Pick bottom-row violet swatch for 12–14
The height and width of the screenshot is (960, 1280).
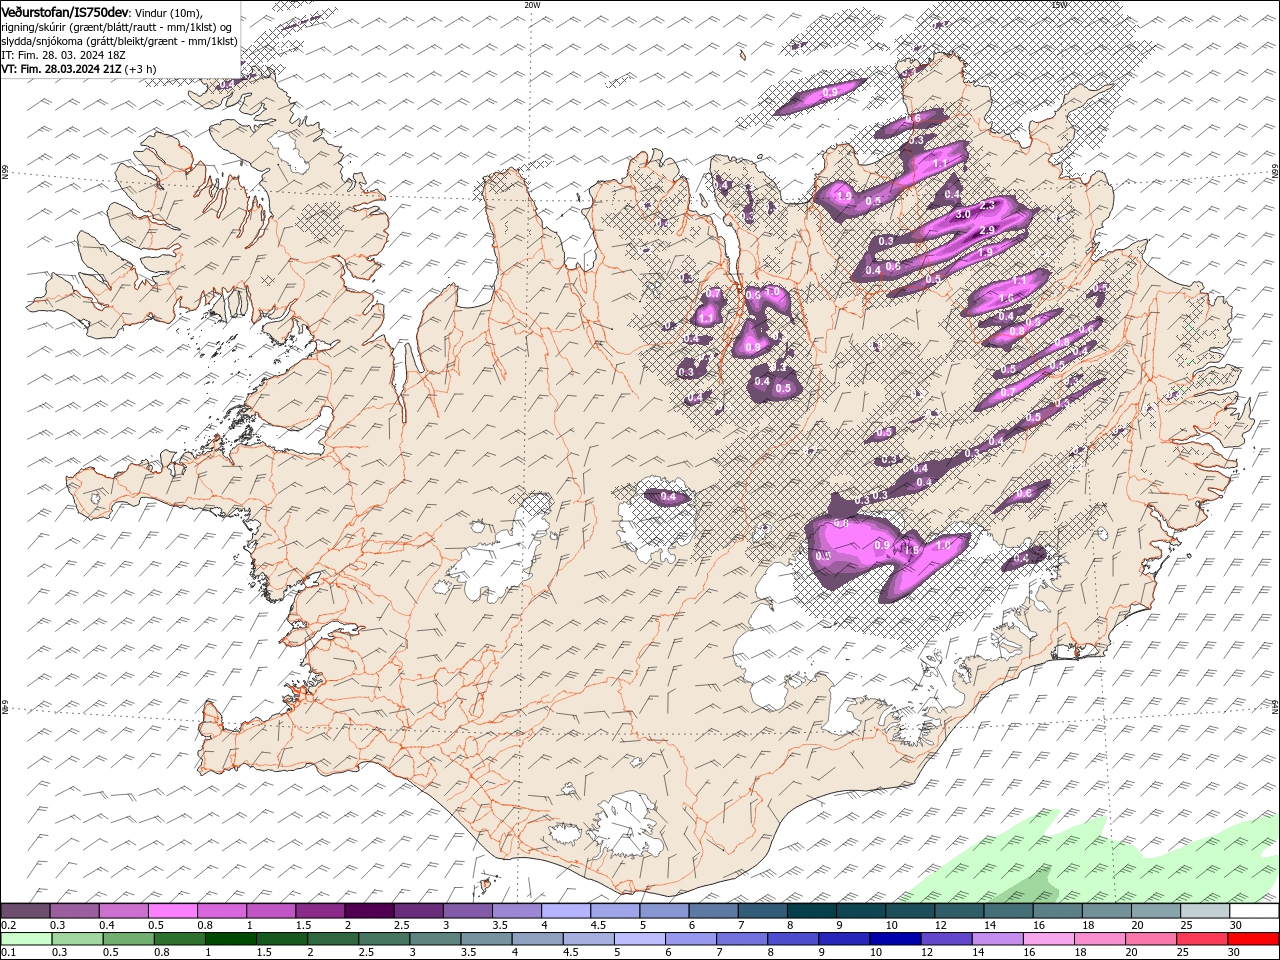click(946, 939)
